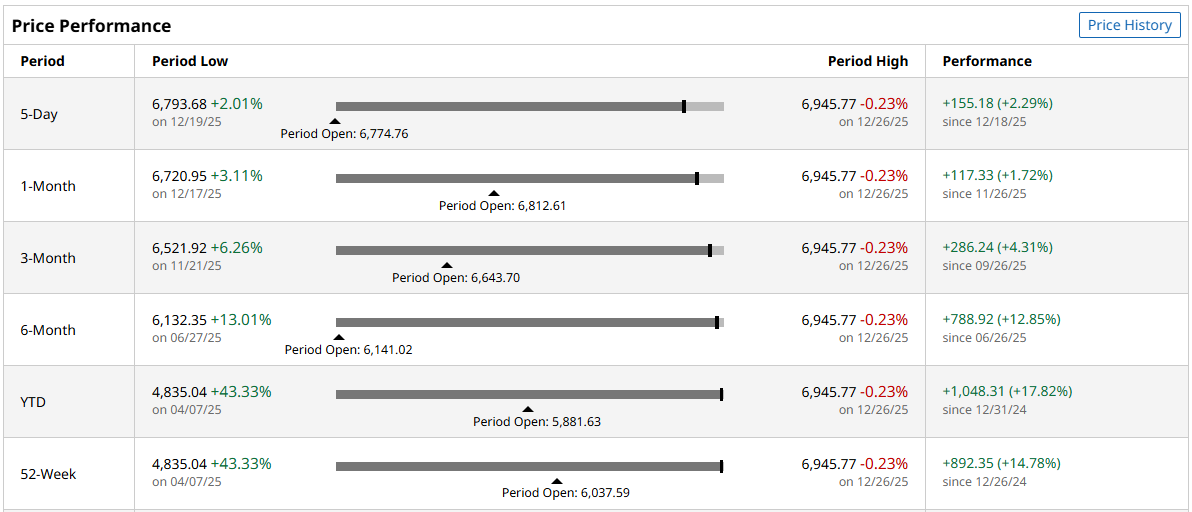
Task: Click the 3-Month Period Open triangle marker
Action: (447, 265)
